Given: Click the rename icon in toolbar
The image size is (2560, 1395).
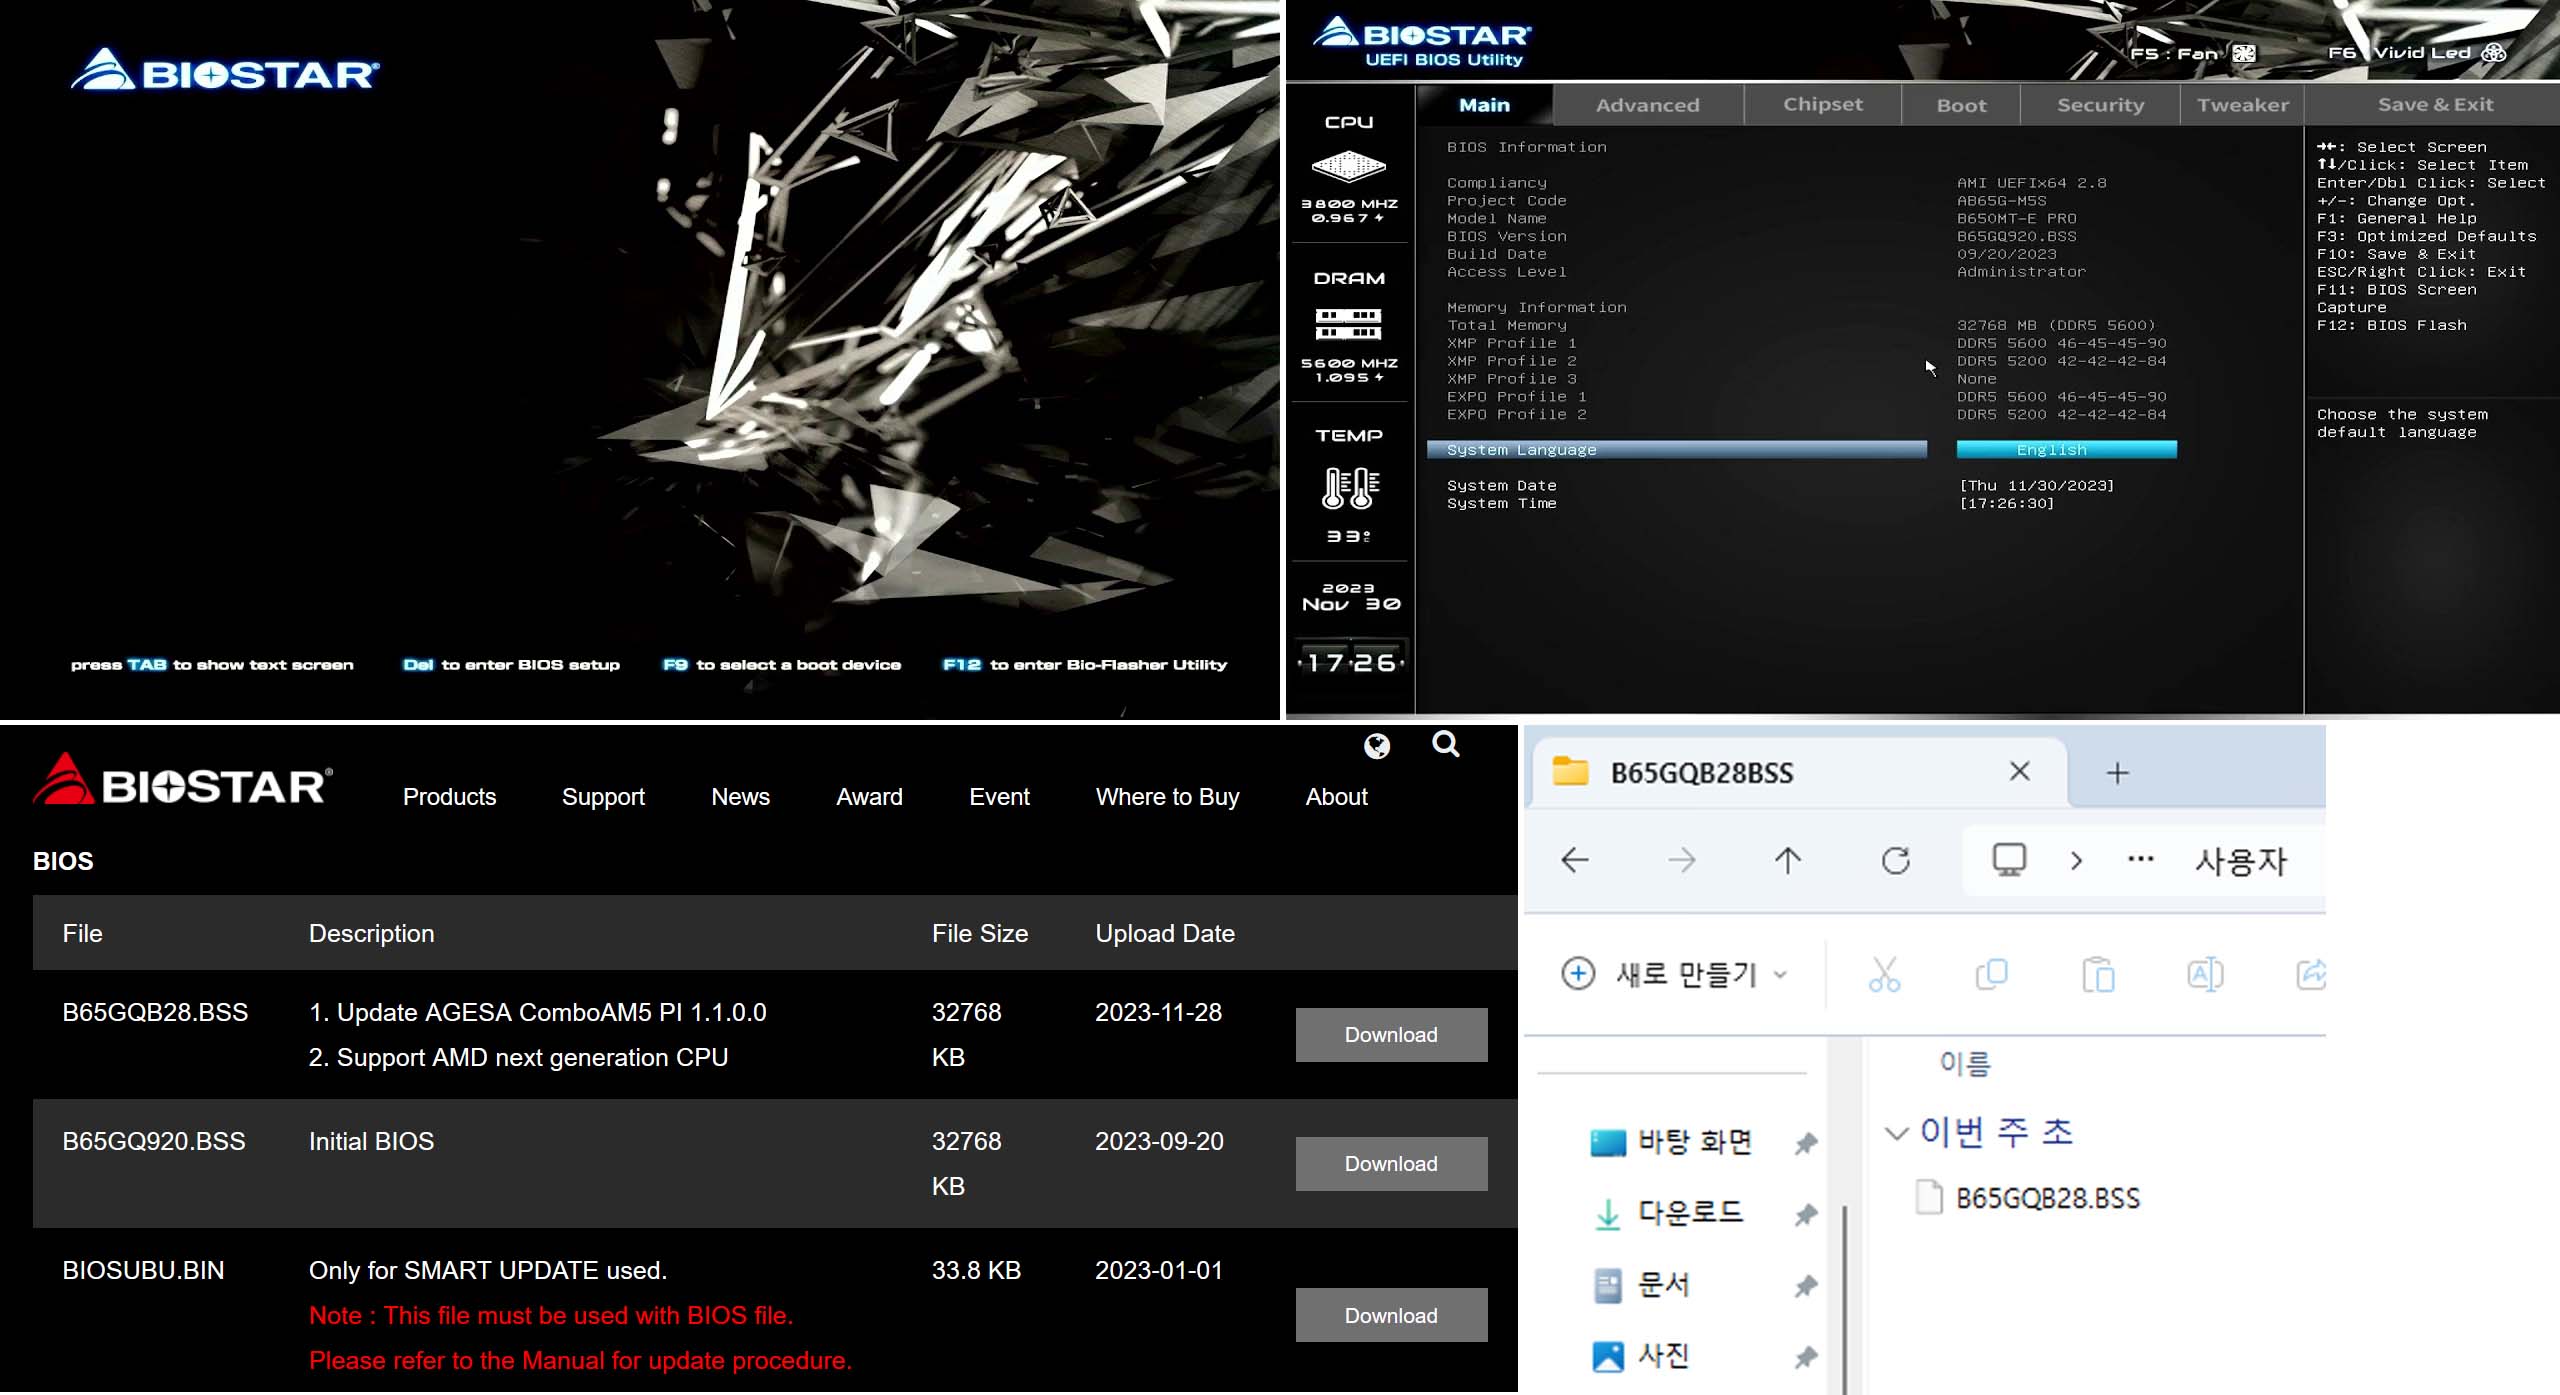Looking at the screenshot, I should [2205, 974].
